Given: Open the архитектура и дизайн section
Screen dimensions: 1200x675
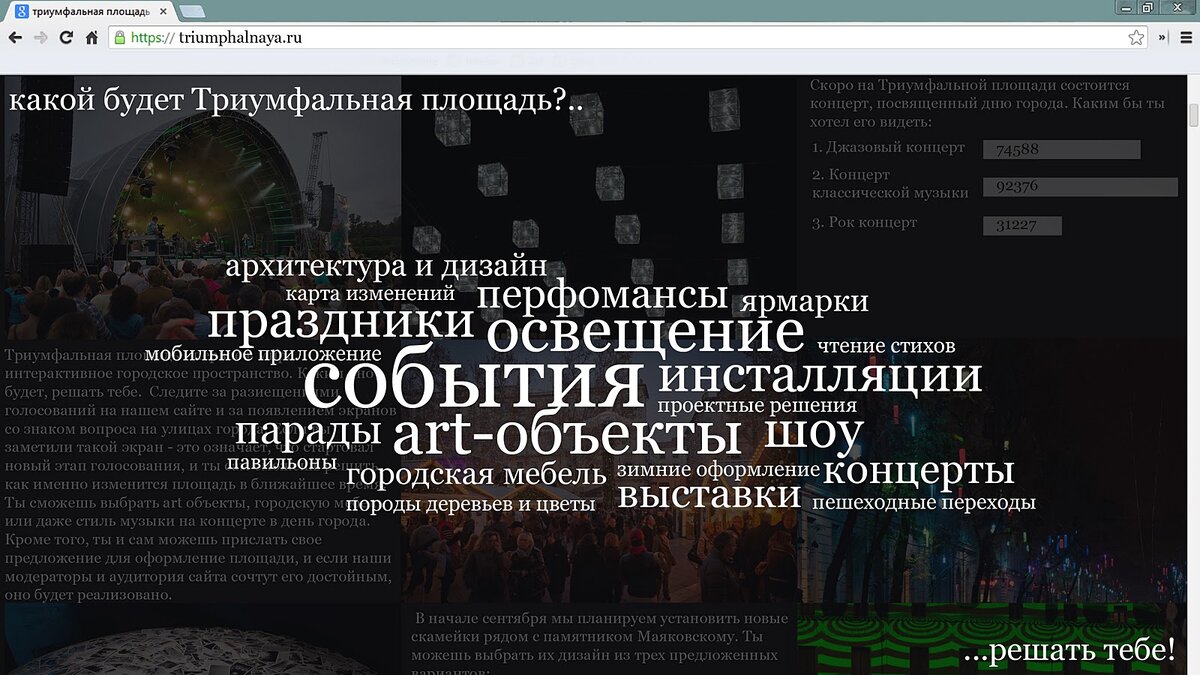Looking at the screenshot, I should 387,266.
